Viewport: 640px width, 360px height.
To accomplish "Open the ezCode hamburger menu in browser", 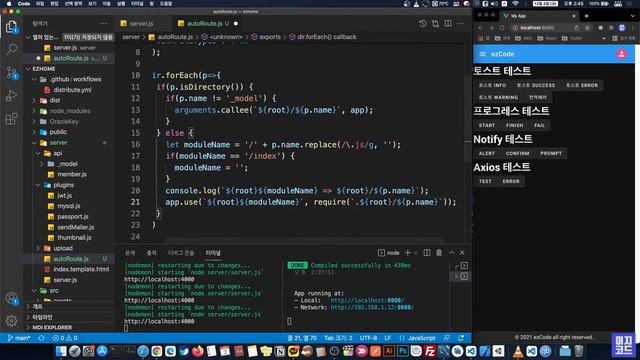I will tap(483, 54).
